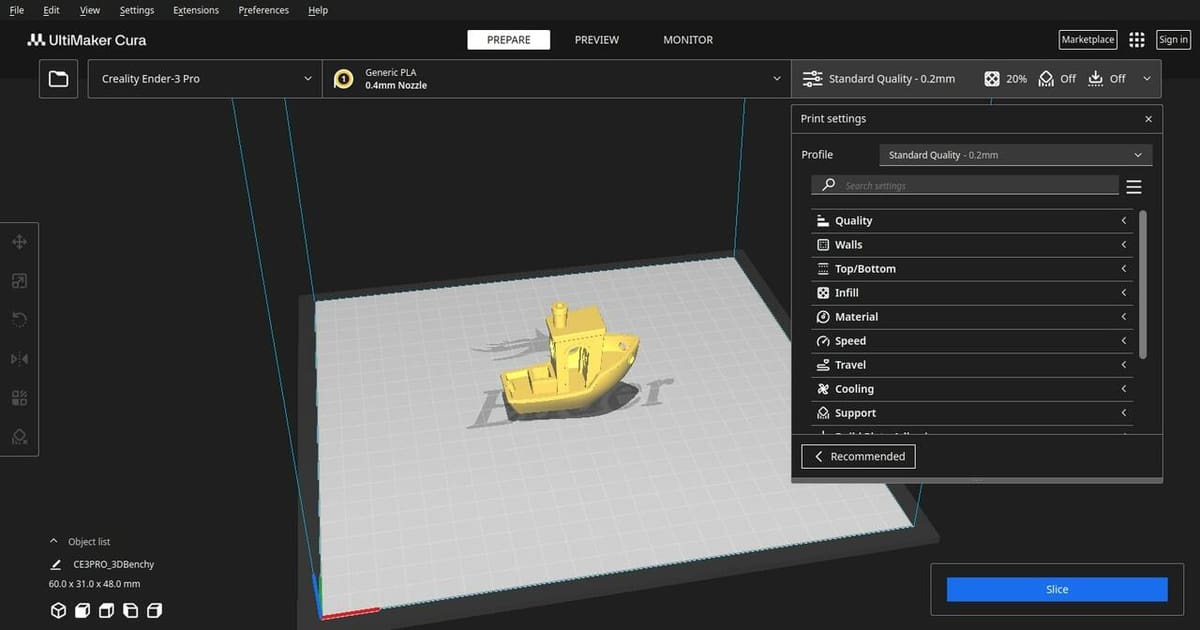Select the Per Model Settings tool
Image resolution: width=1200 pixels, height=630 pixels.
19,398
